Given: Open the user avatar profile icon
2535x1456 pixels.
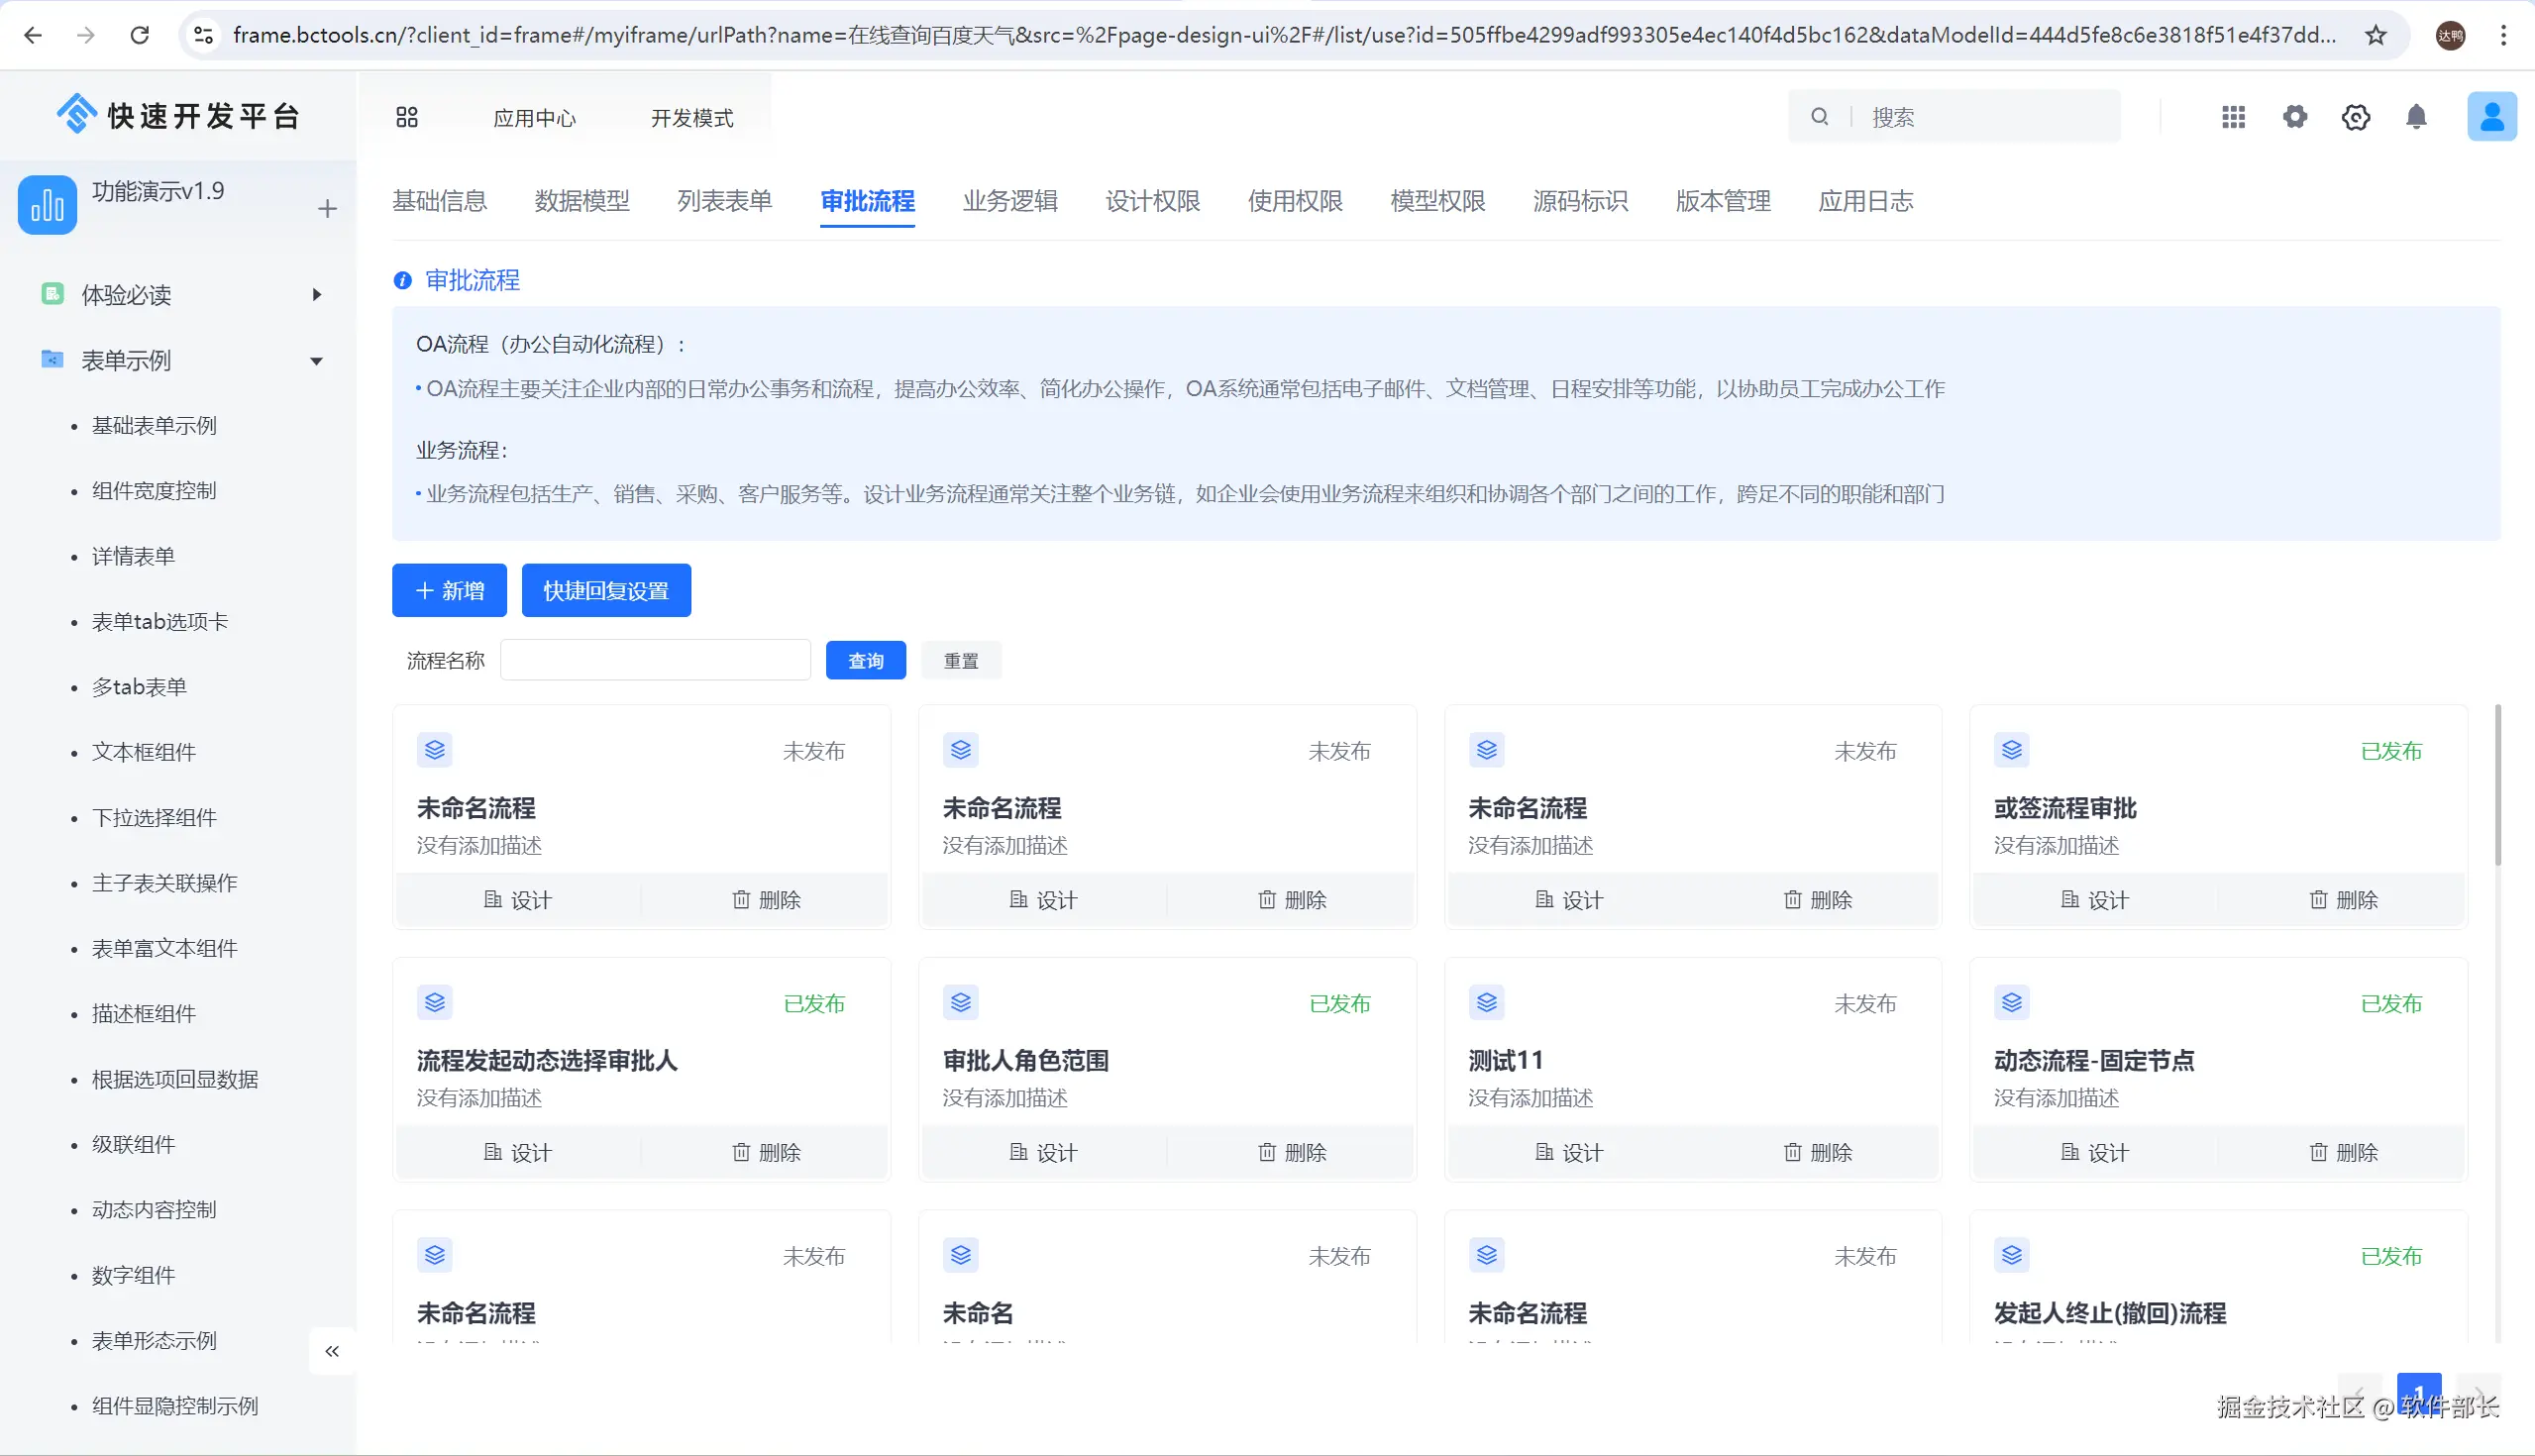Looking at the screenshot, I should [2491, 117].
